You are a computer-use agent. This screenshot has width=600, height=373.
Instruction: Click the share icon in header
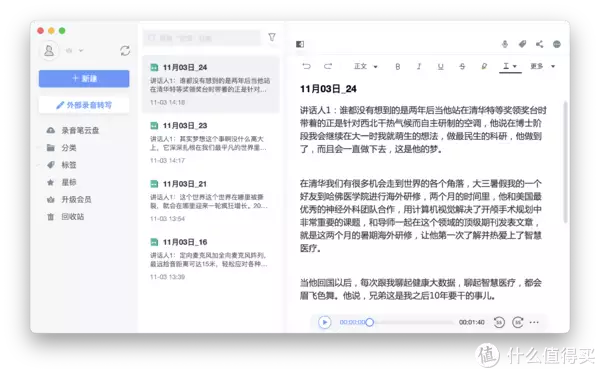tap(540, 44)
